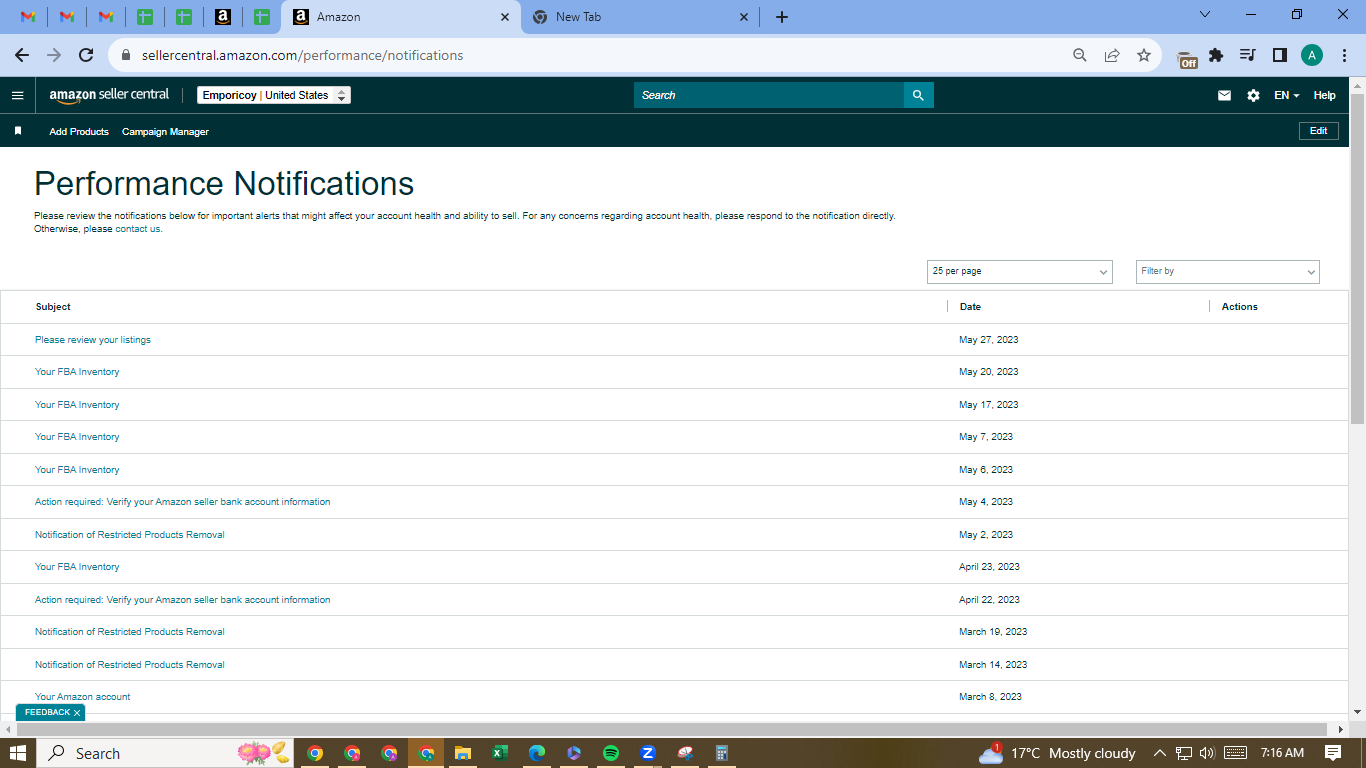Viewport: 1366px width, 768px height.
Task: Click the date May 27, 2023
Action: tap(989, 340)
